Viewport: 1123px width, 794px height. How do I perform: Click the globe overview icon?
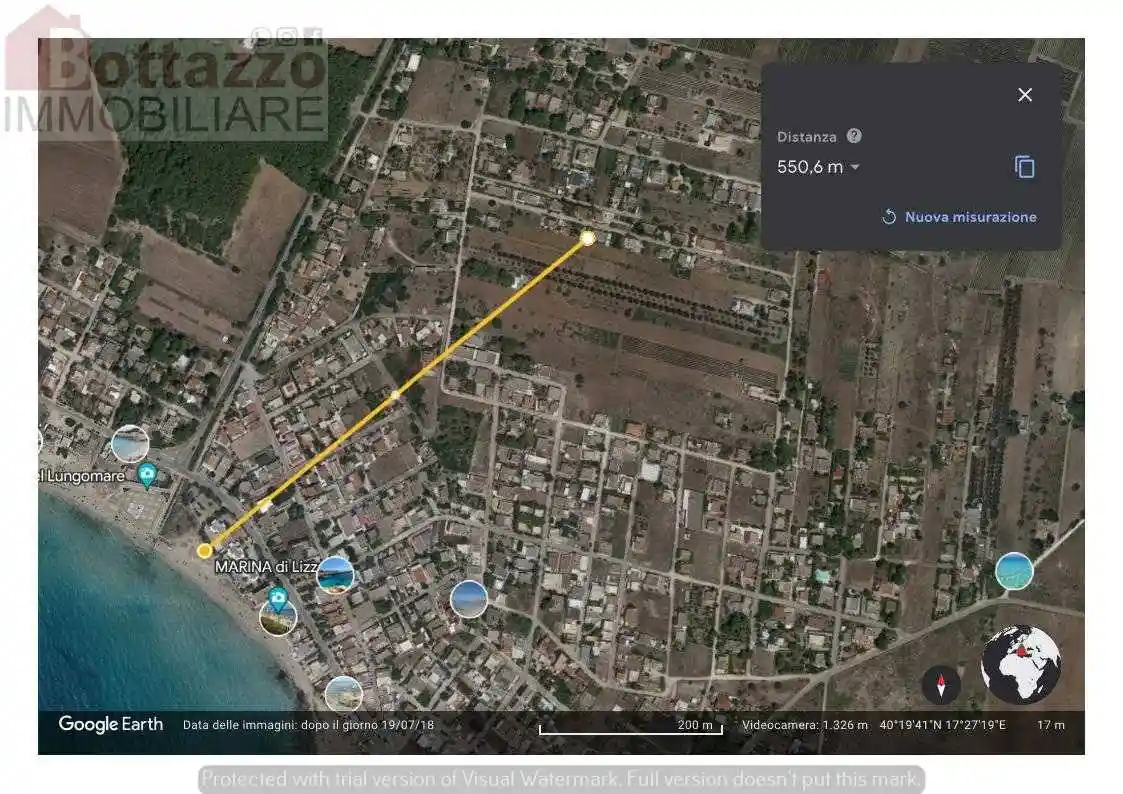click(x=1020, y=664)
